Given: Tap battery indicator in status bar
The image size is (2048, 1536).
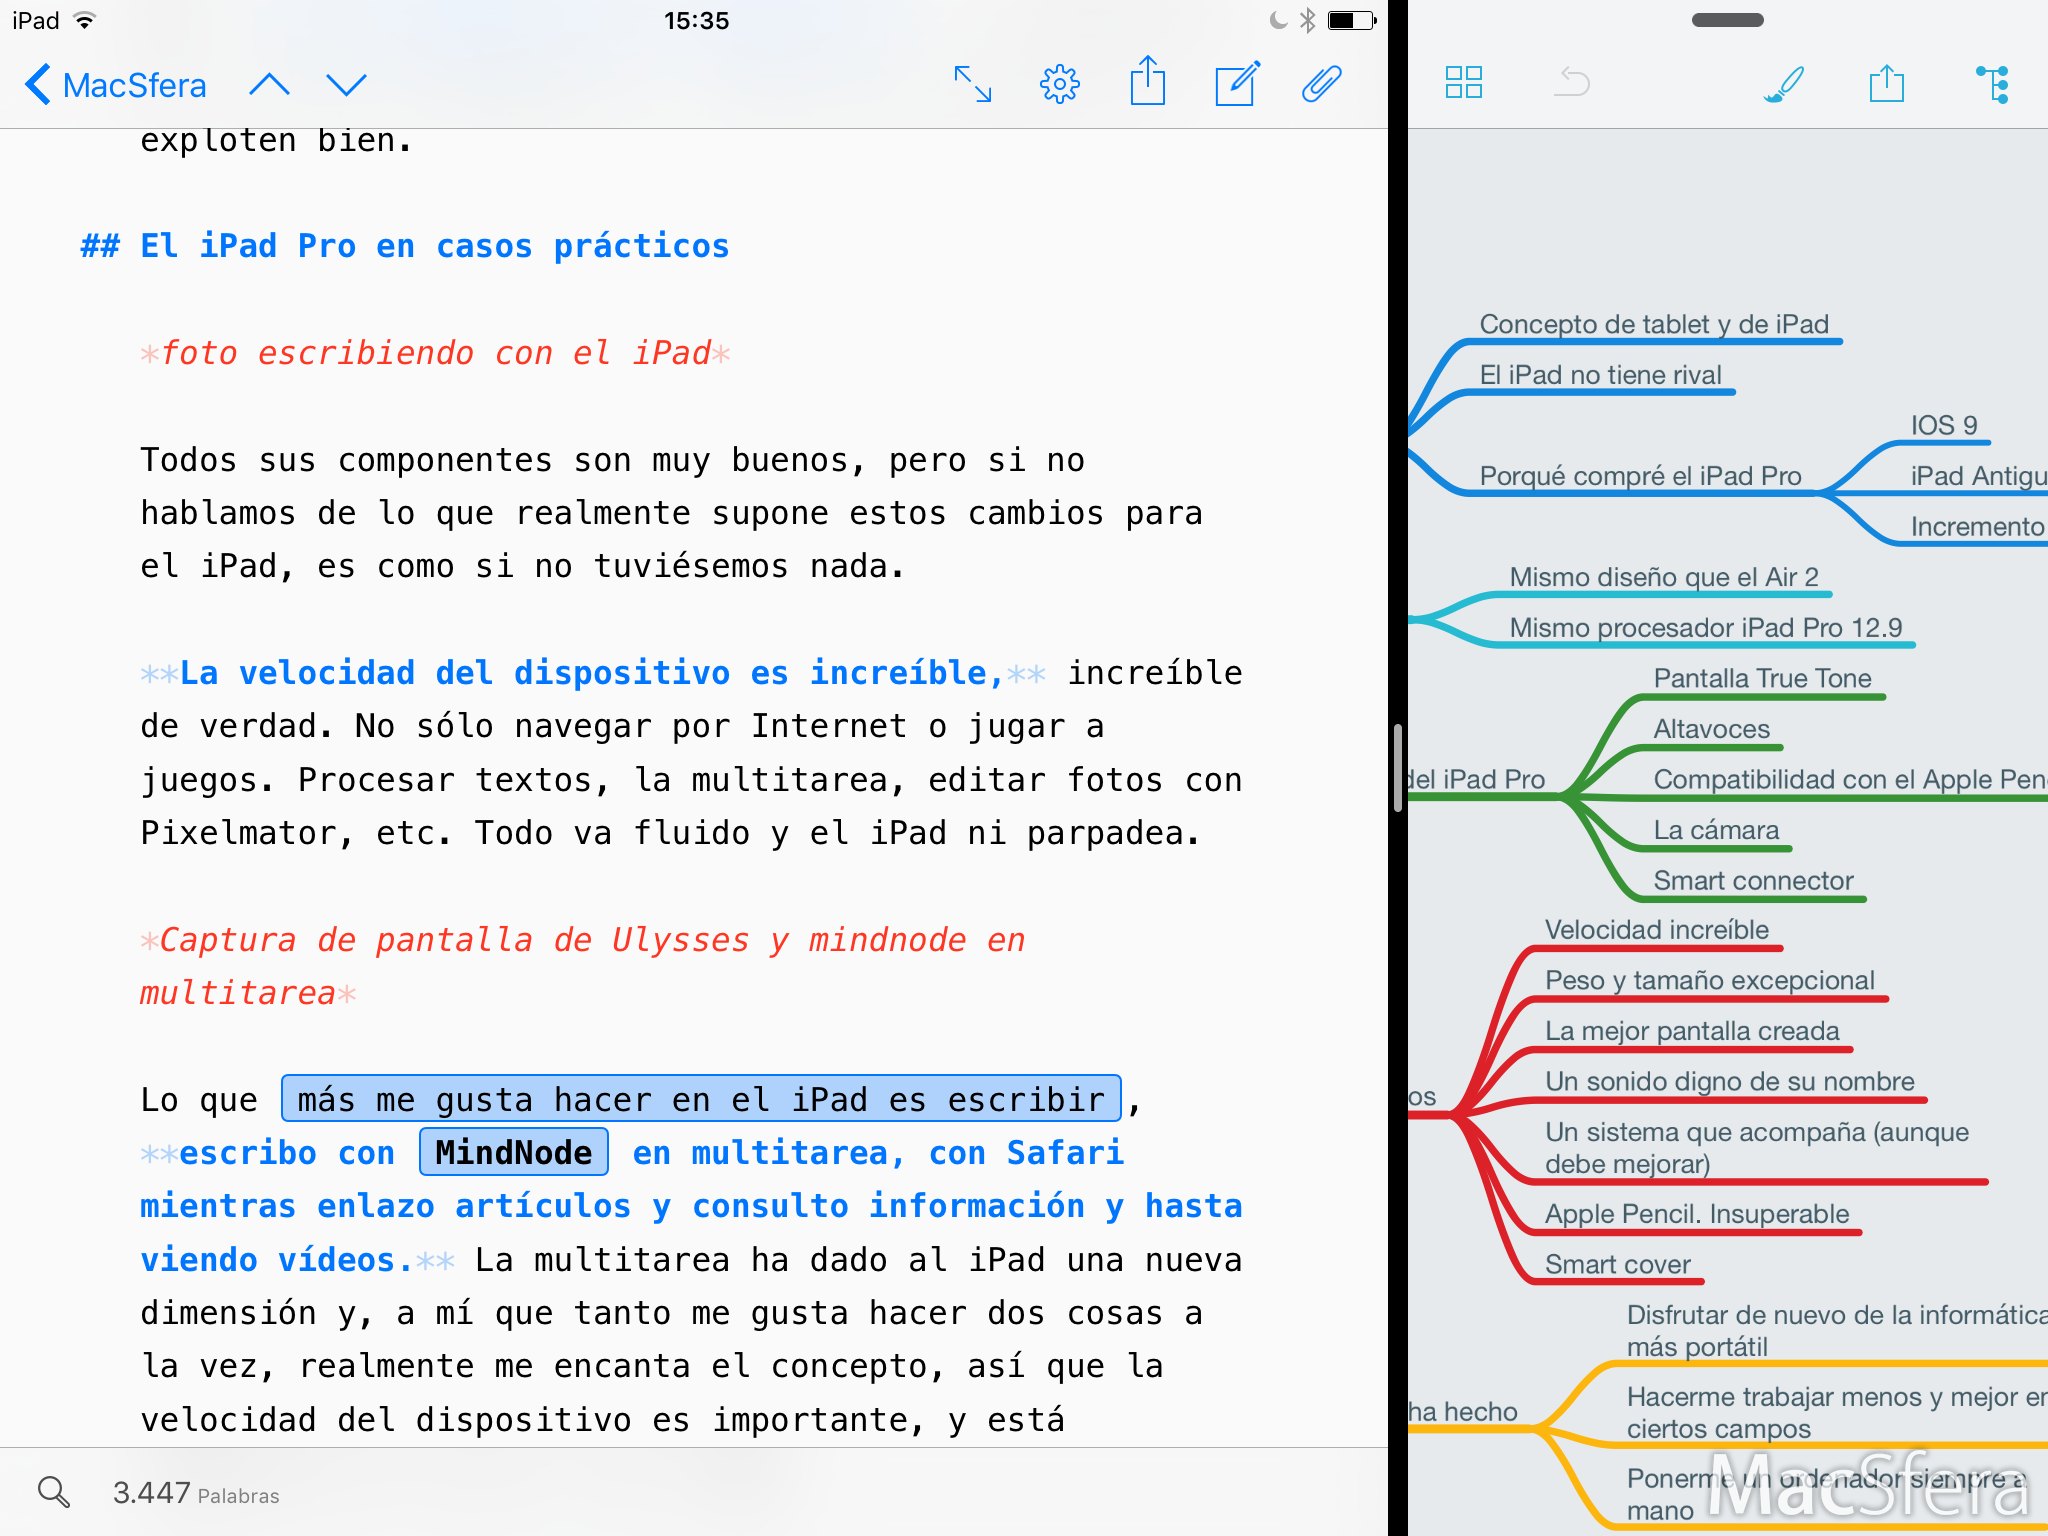Looking at the screenshot, I should point(1352,20).
